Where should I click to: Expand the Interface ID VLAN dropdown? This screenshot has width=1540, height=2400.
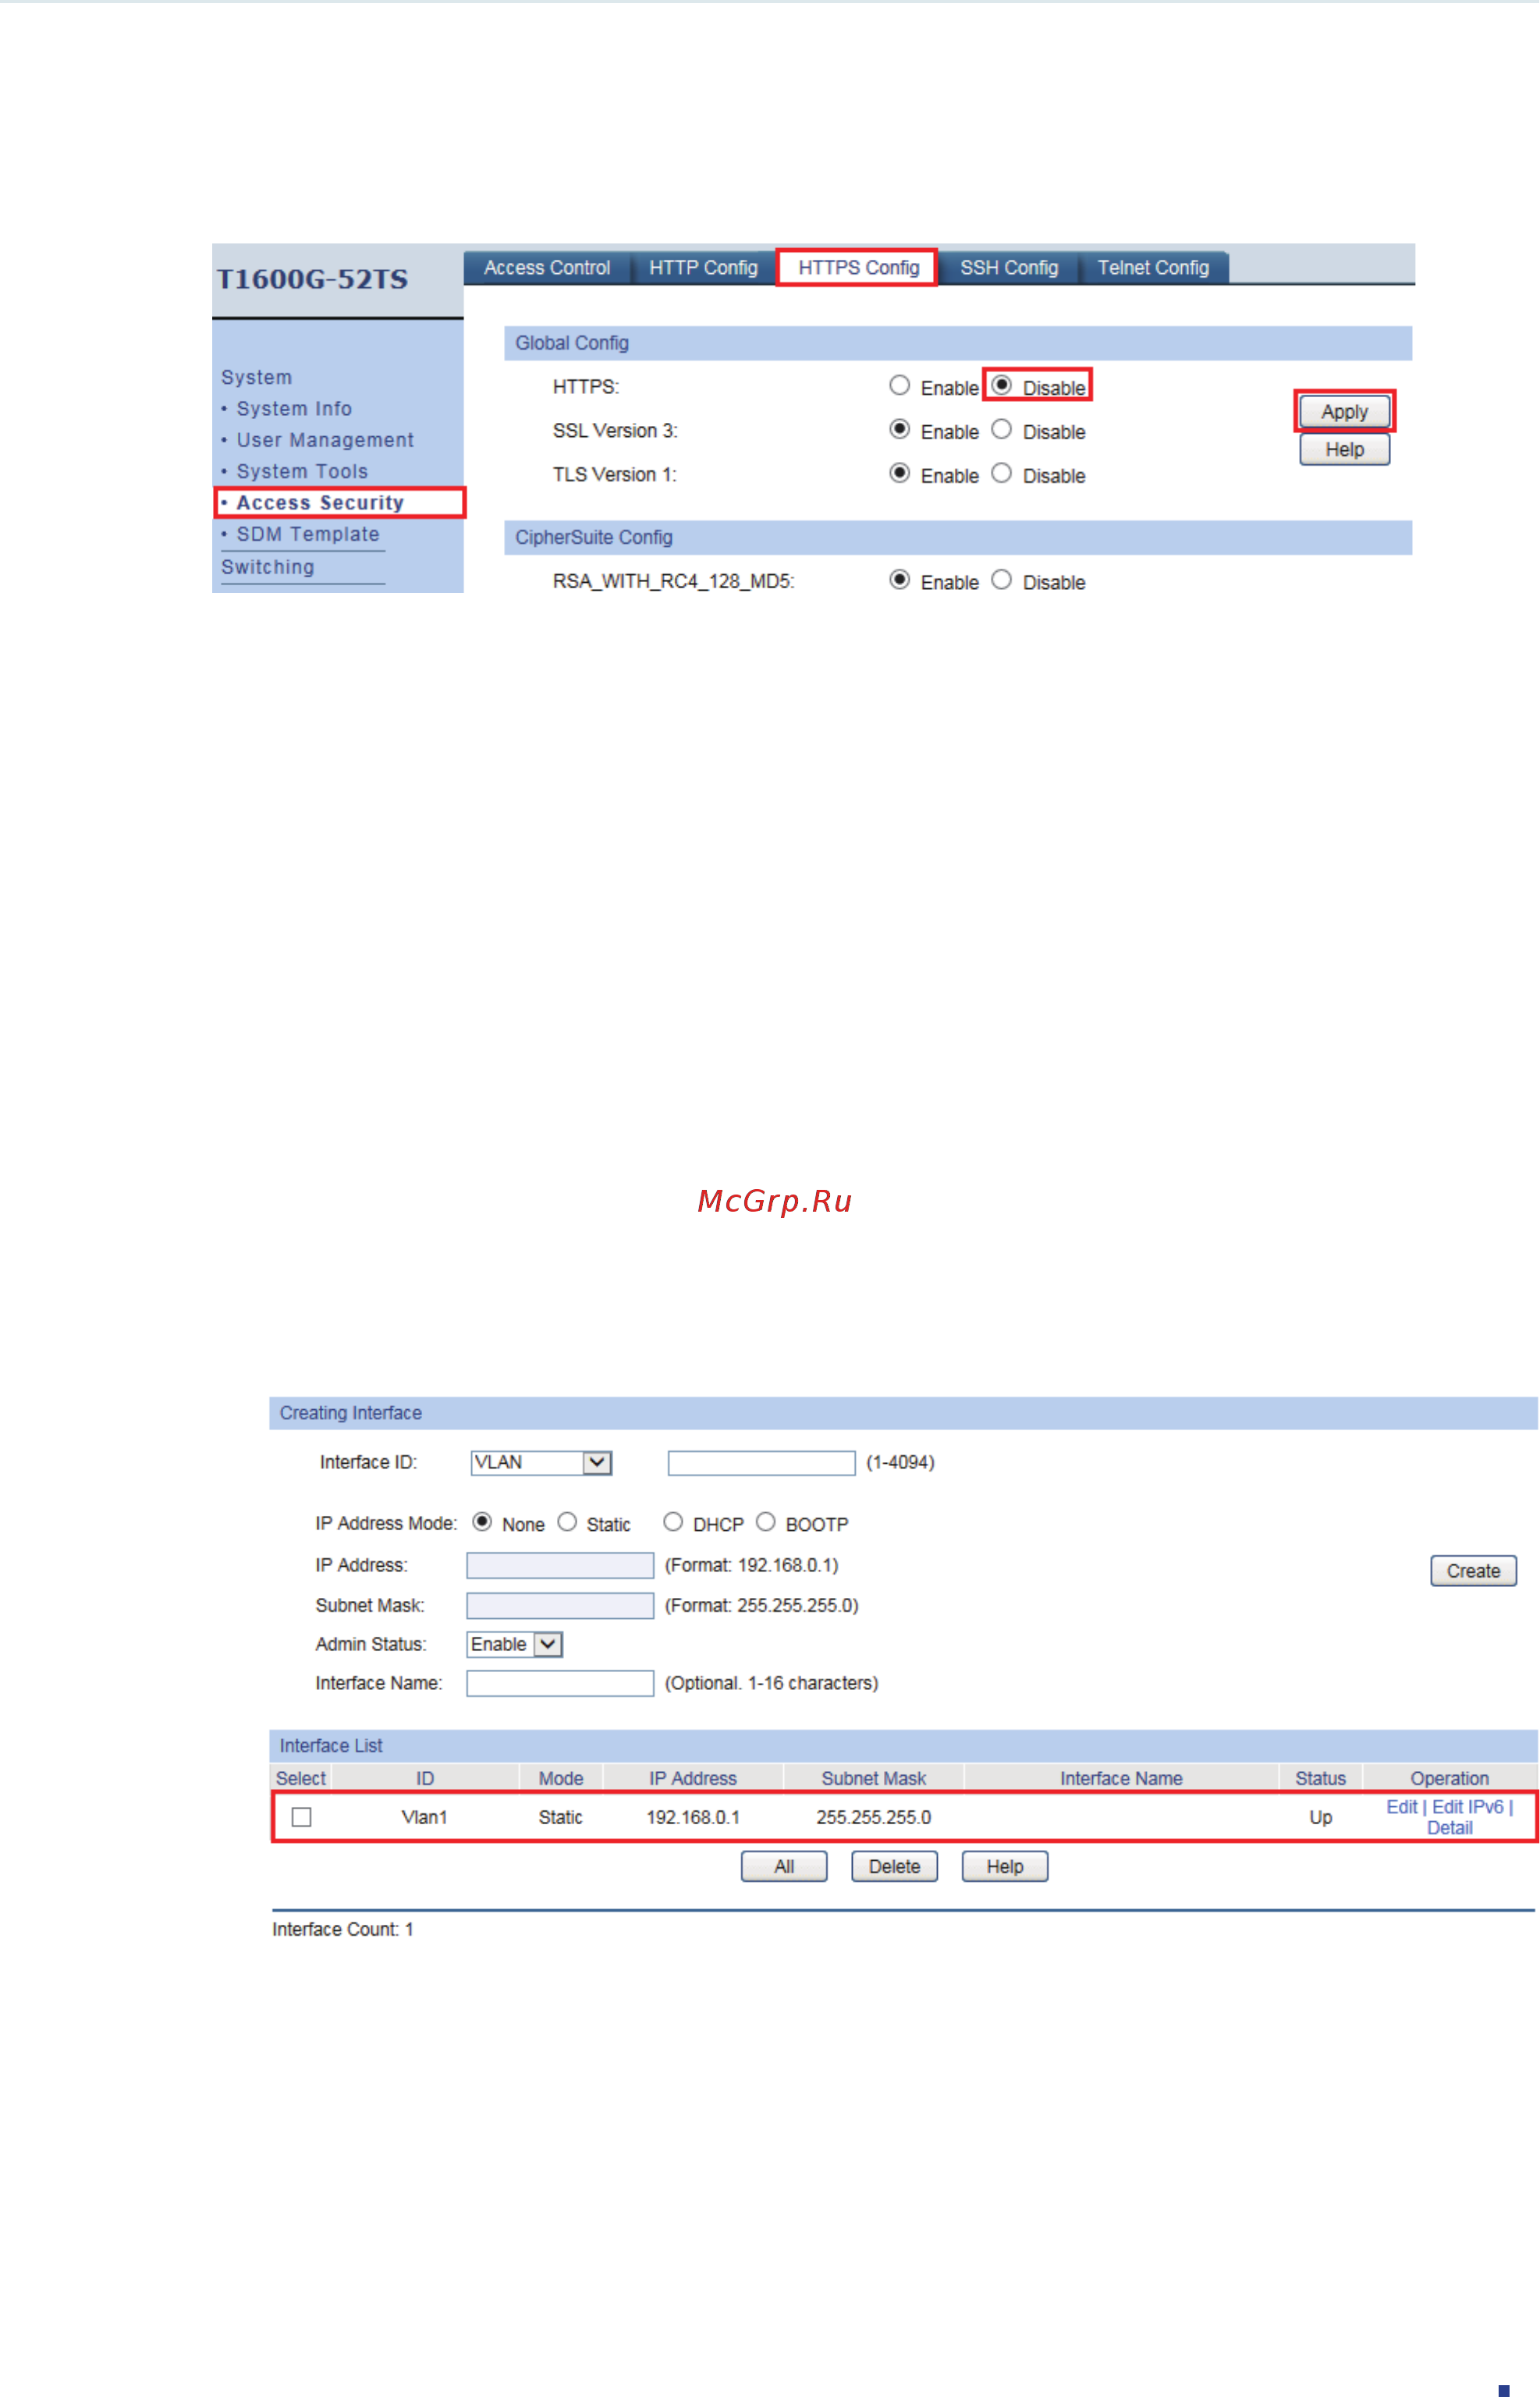[541, 1463]
